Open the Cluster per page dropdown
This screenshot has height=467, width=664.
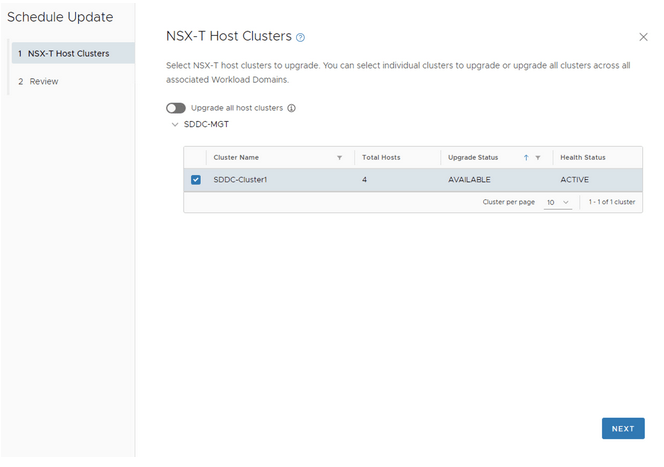click(x=558, y=202)
